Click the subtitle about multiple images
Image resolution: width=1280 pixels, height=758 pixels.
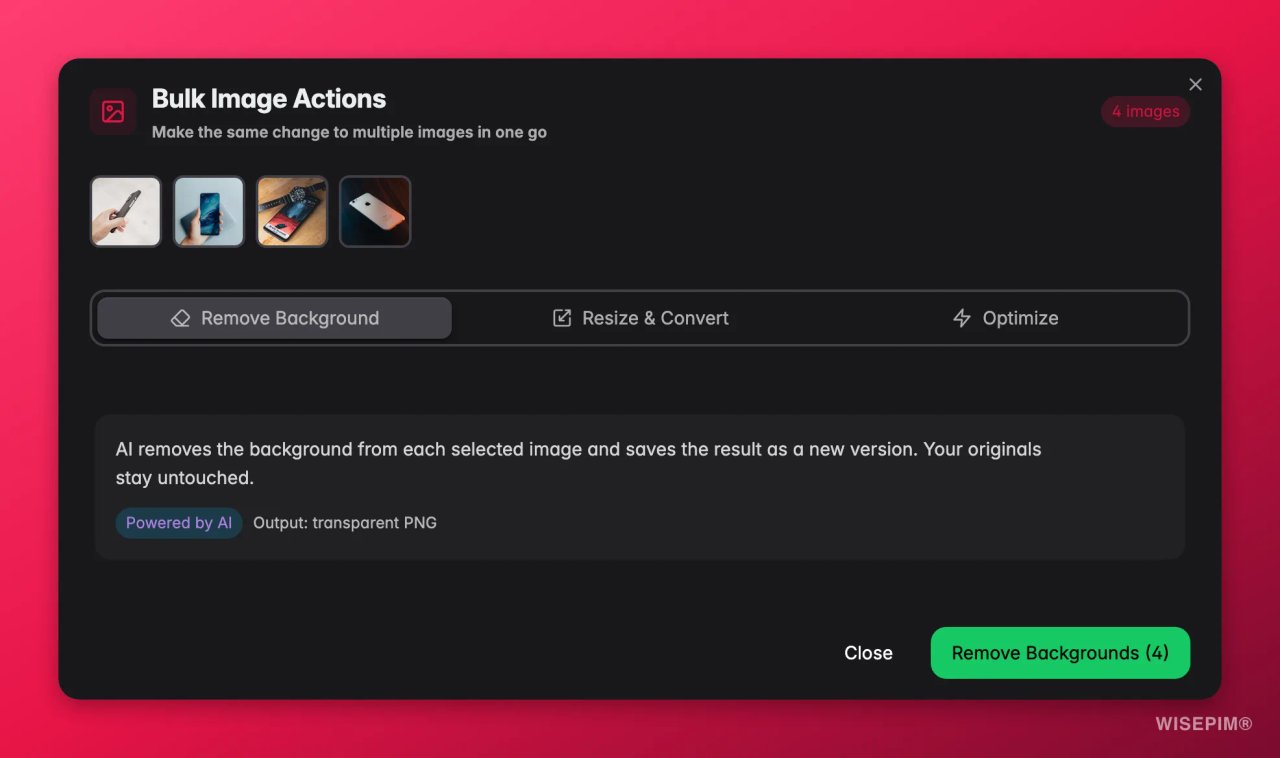coord(349,132)
